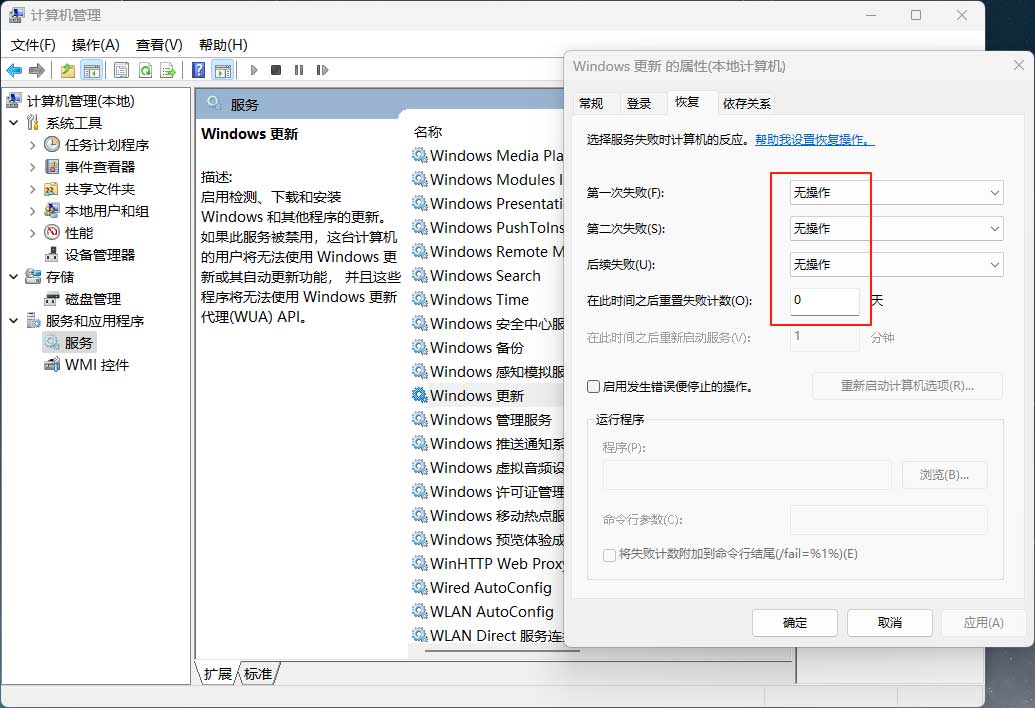Click the Export List toolbar icon
1035x708 pixels.
click(168, 70)
